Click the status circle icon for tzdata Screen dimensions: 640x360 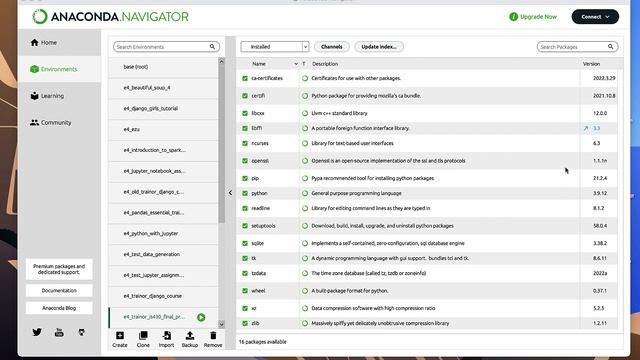[x=305, y=273]
